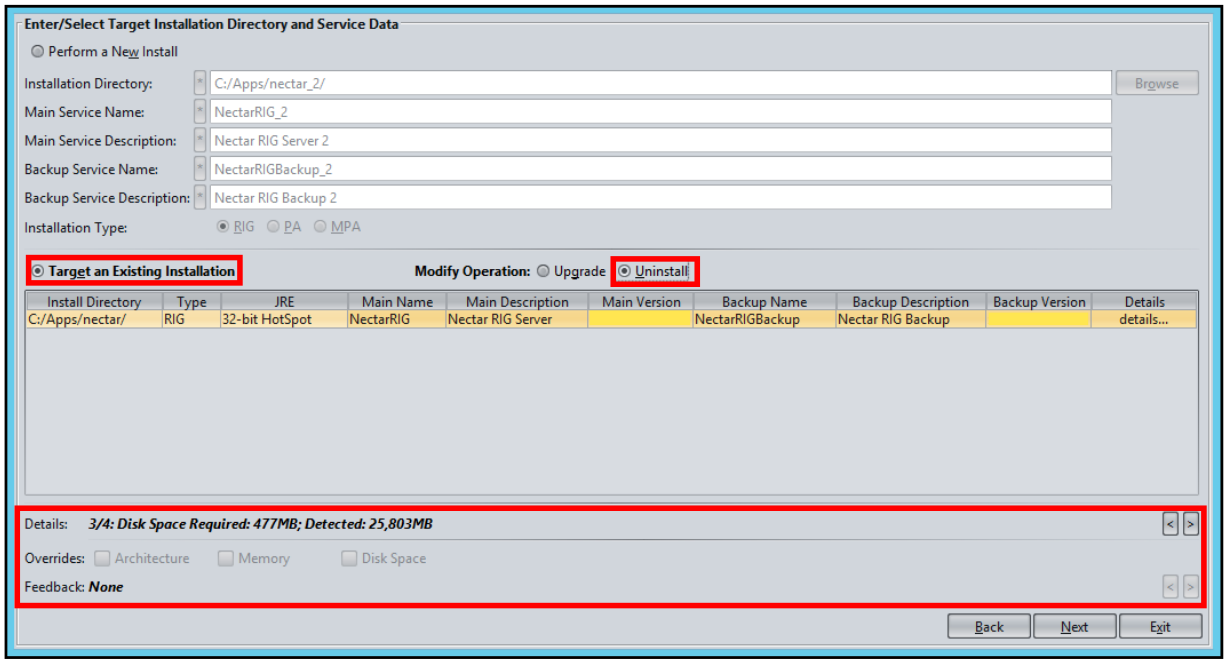
Task: Show next Details message arrow
Action: tap(1190, 523)
